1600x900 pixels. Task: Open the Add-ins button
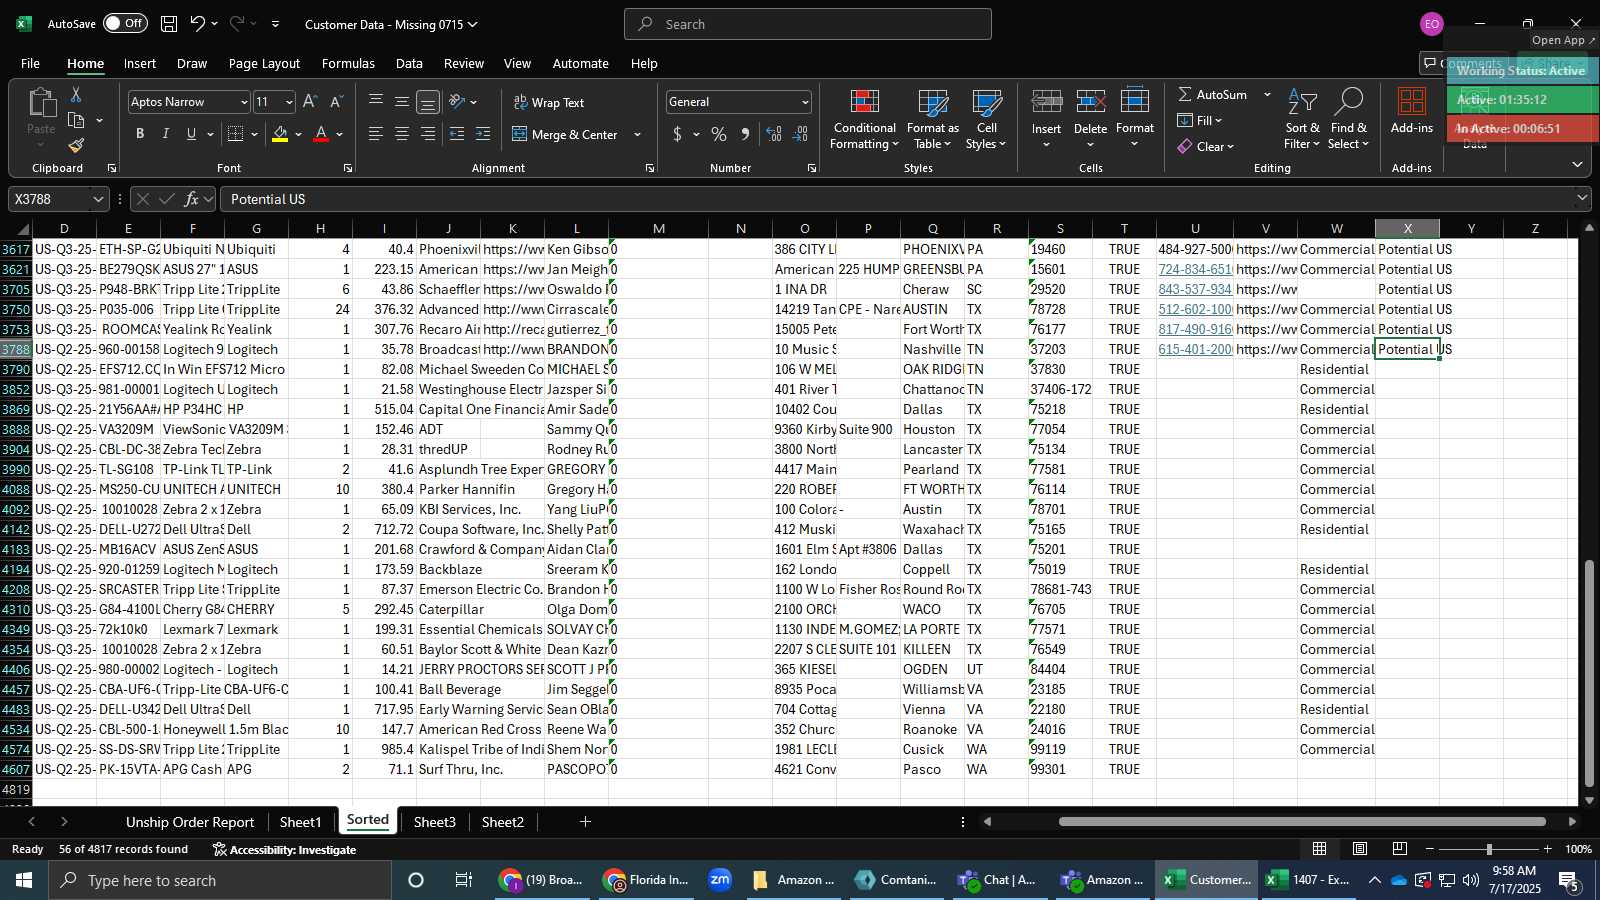[1411, 112]
